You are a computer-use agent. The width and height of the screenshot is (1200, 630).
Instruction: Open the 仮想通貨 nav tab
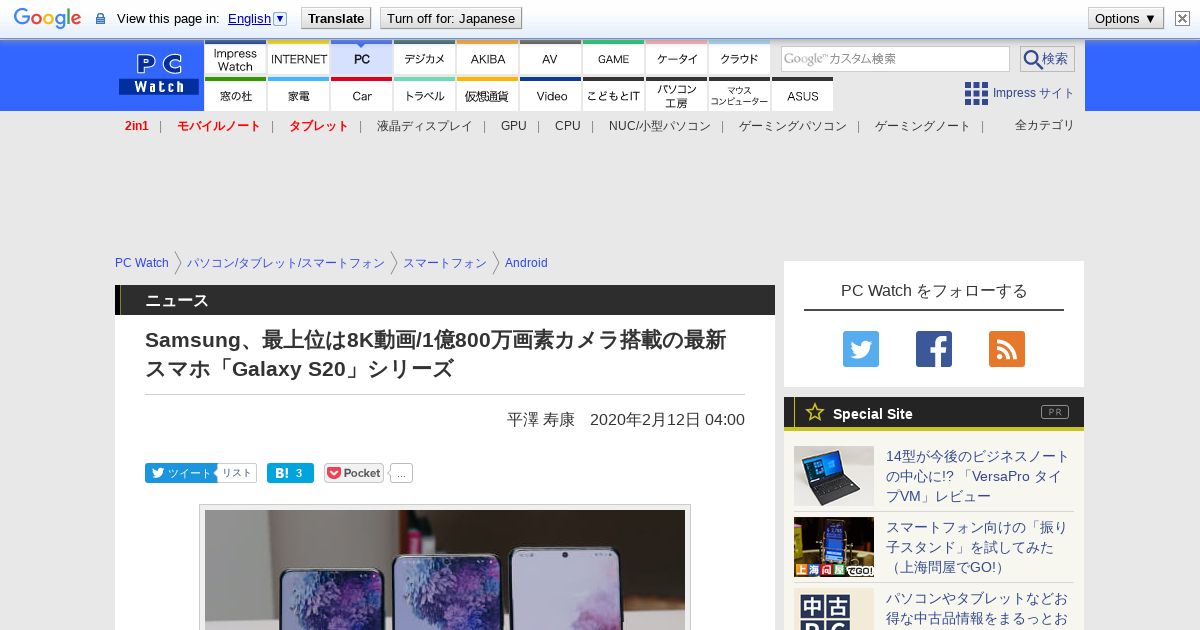point(488,95)
